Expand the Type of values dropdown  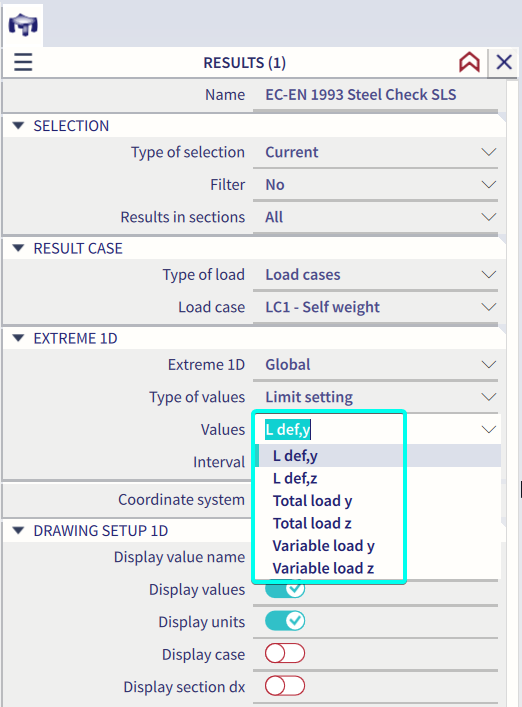click(375, 397)
